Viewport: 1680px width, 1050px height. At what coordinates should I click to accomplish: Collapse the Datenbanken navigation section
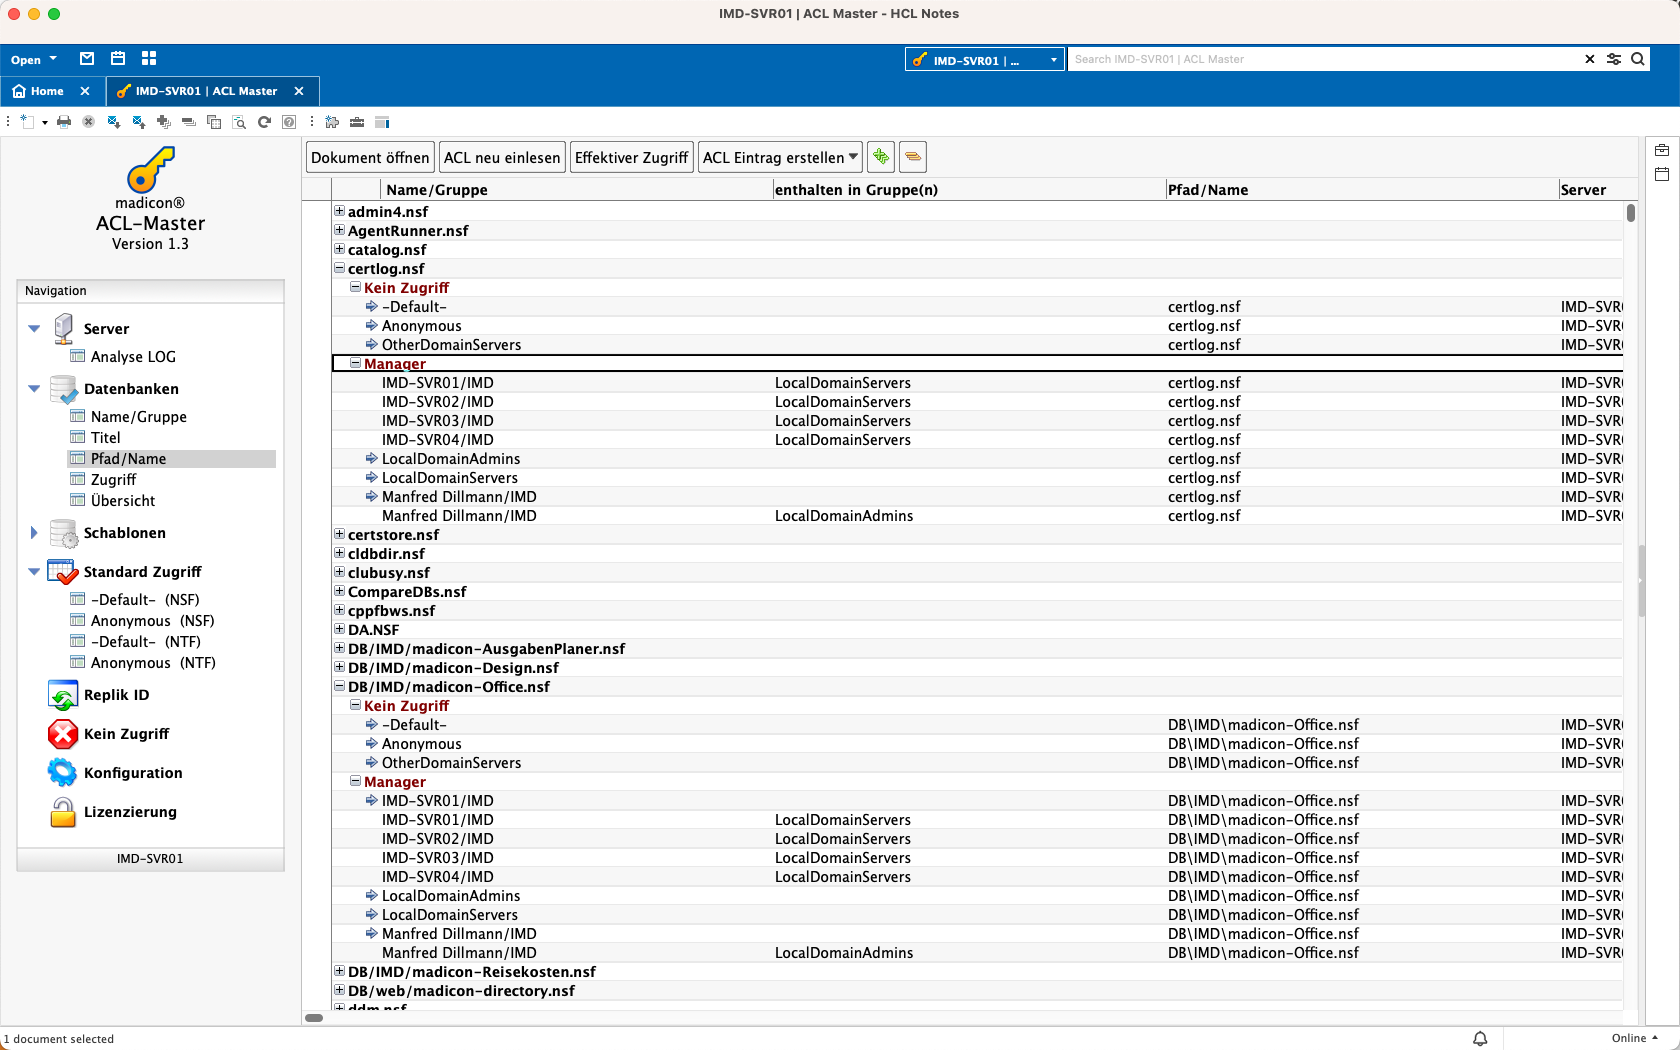coord(34,388)
